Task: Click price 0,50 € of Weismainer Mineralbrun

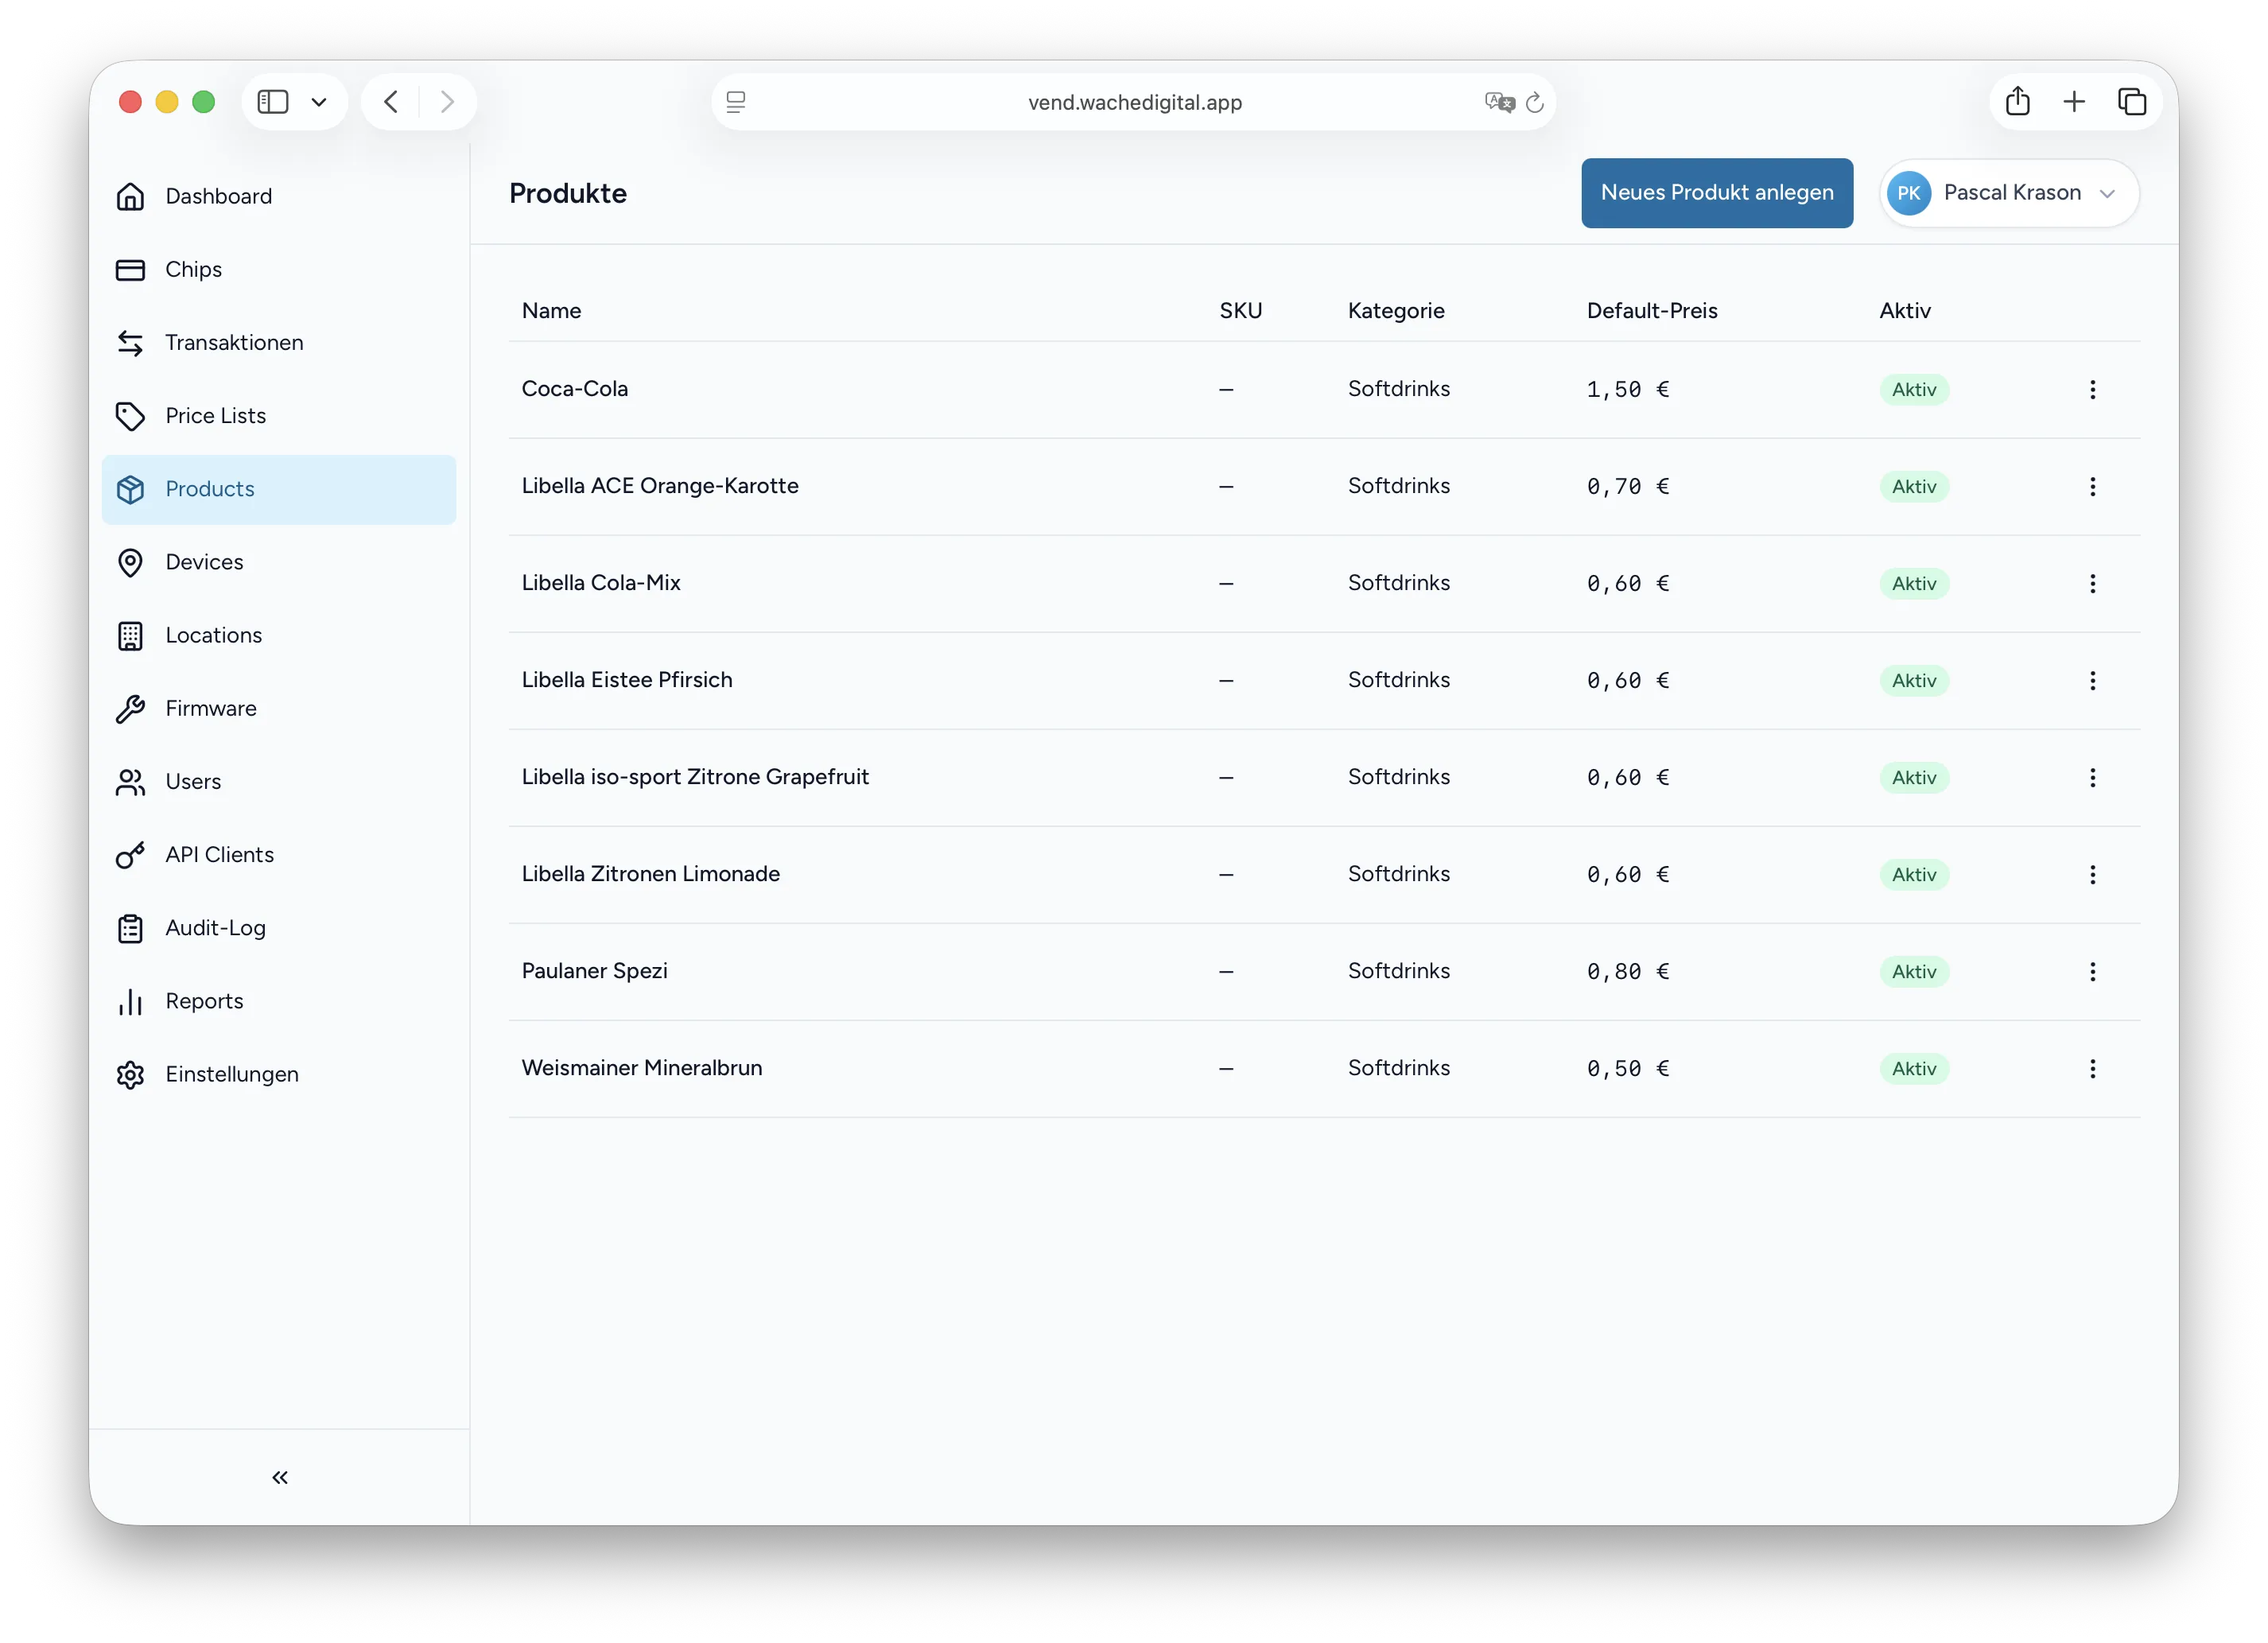Action: pos(1627,1069)
